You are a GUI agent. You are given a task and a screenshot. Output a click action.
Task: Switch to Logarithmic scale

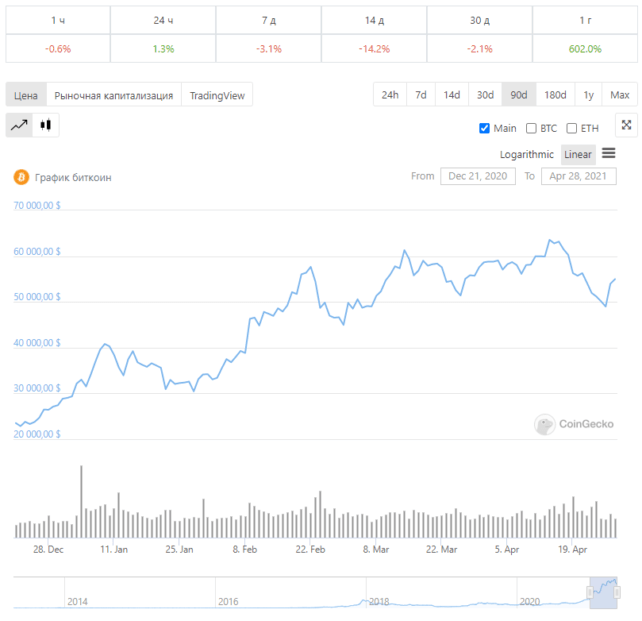(x=527, y=154)
